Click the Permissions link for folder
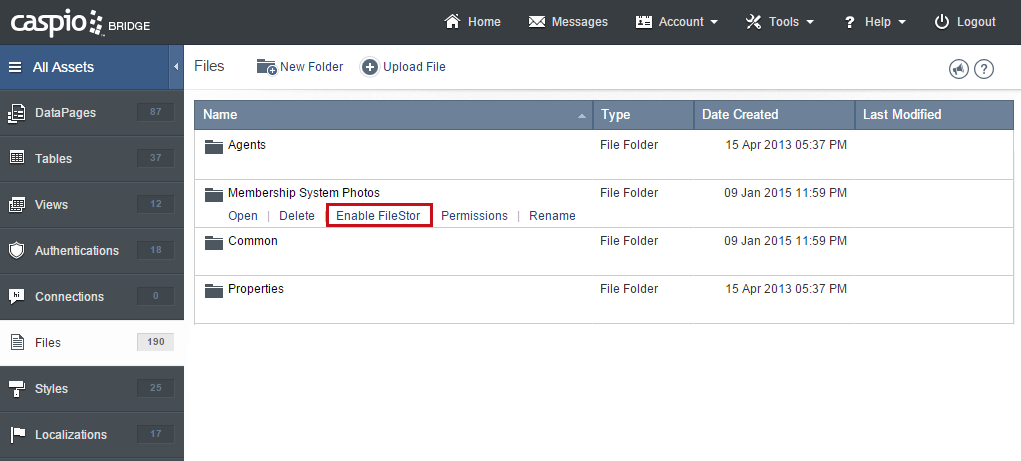The height and width of the screenshot is (461, 1021). pyautogui.click(x=474, y=216)
